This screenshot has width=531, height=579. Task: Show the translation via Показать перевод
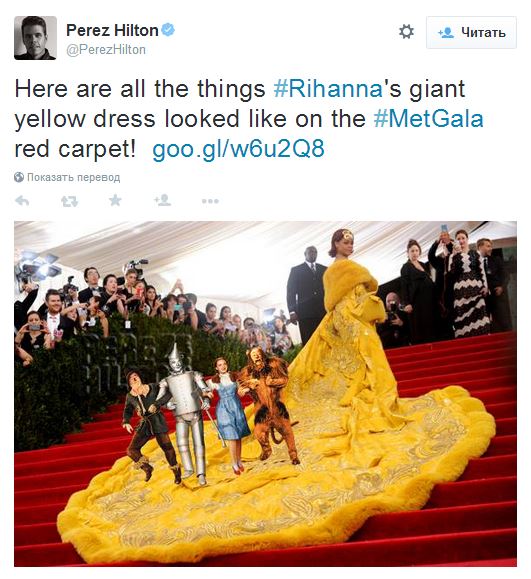[73, 178]
